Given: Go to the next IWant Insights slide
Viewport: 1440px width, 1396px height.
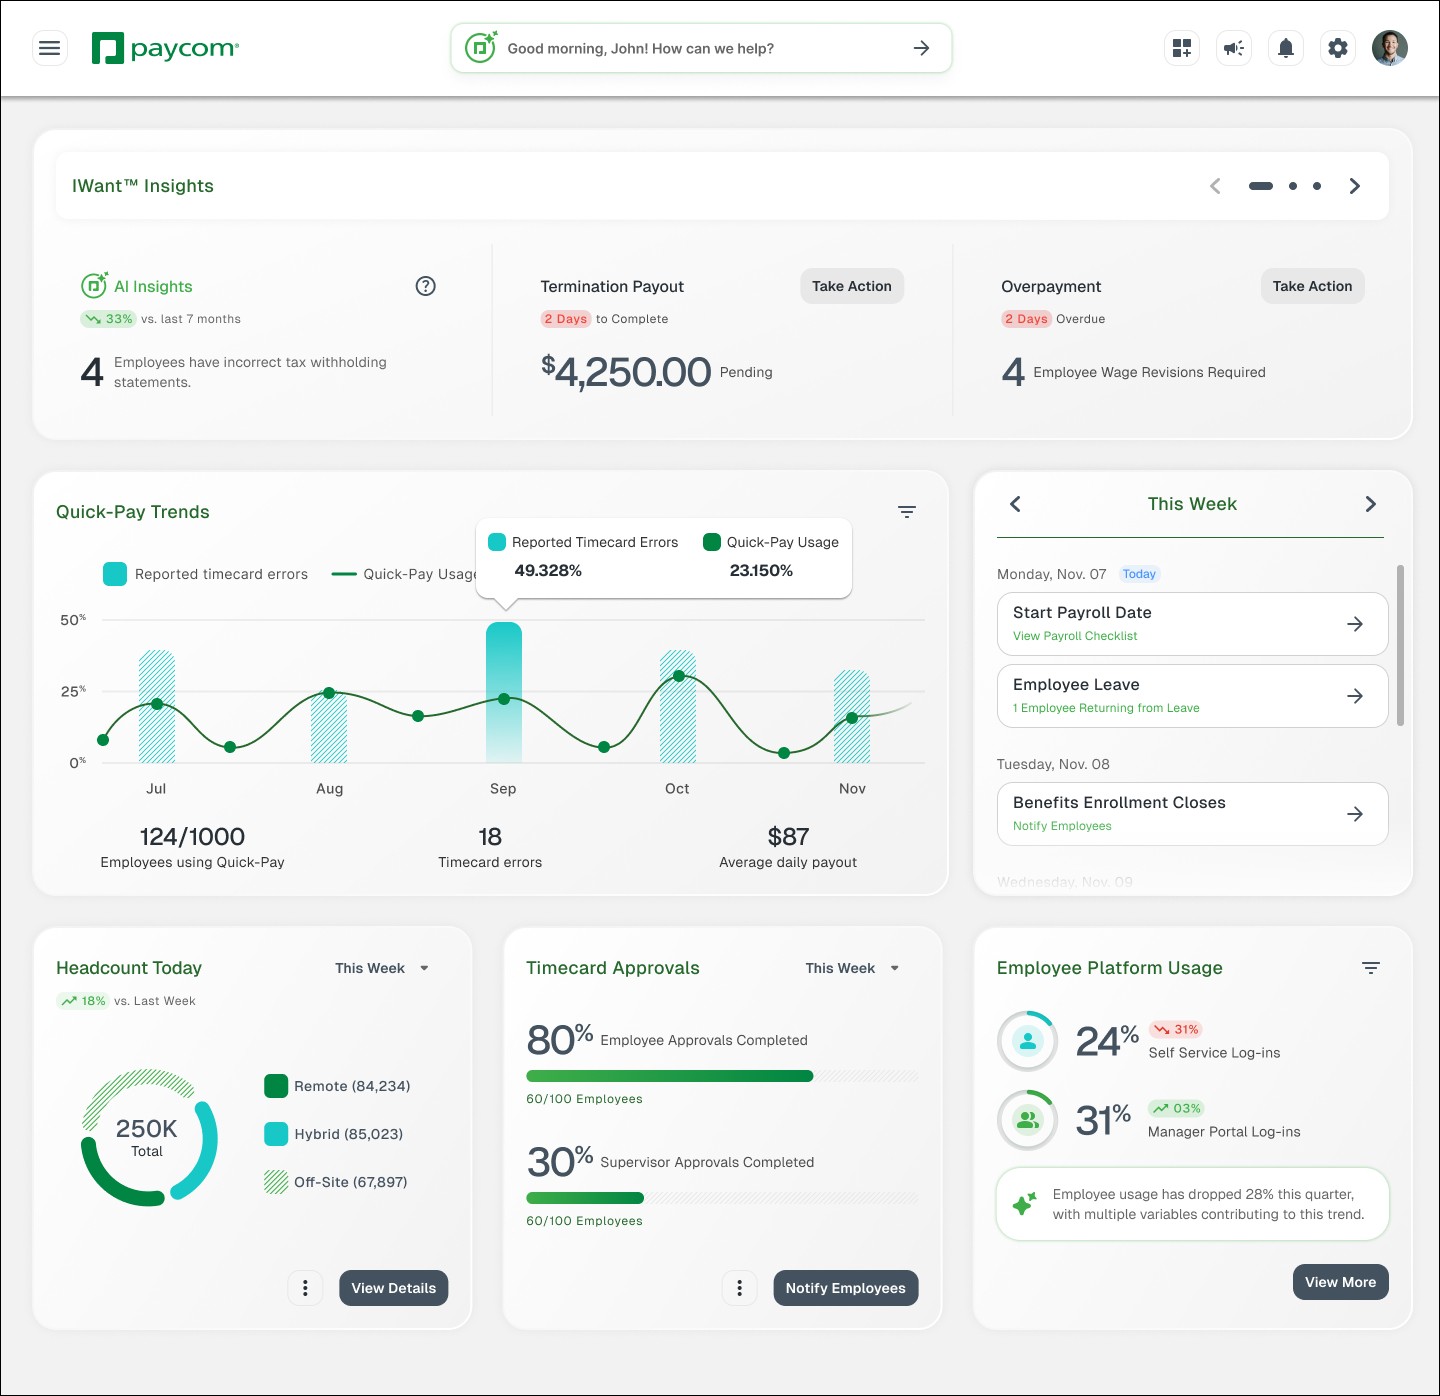Looking at the screenshot, I should [x=1355, y=186].
